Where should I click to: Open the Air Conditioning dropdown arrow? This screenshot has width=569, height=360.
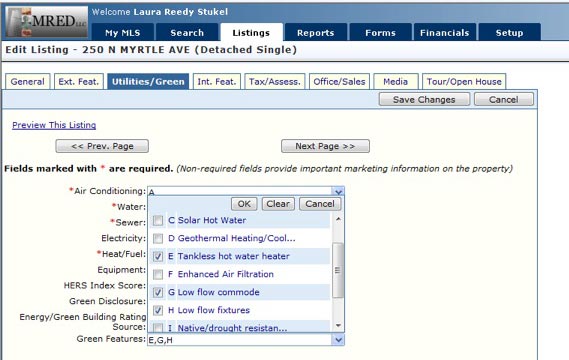(x=338, y=191)
